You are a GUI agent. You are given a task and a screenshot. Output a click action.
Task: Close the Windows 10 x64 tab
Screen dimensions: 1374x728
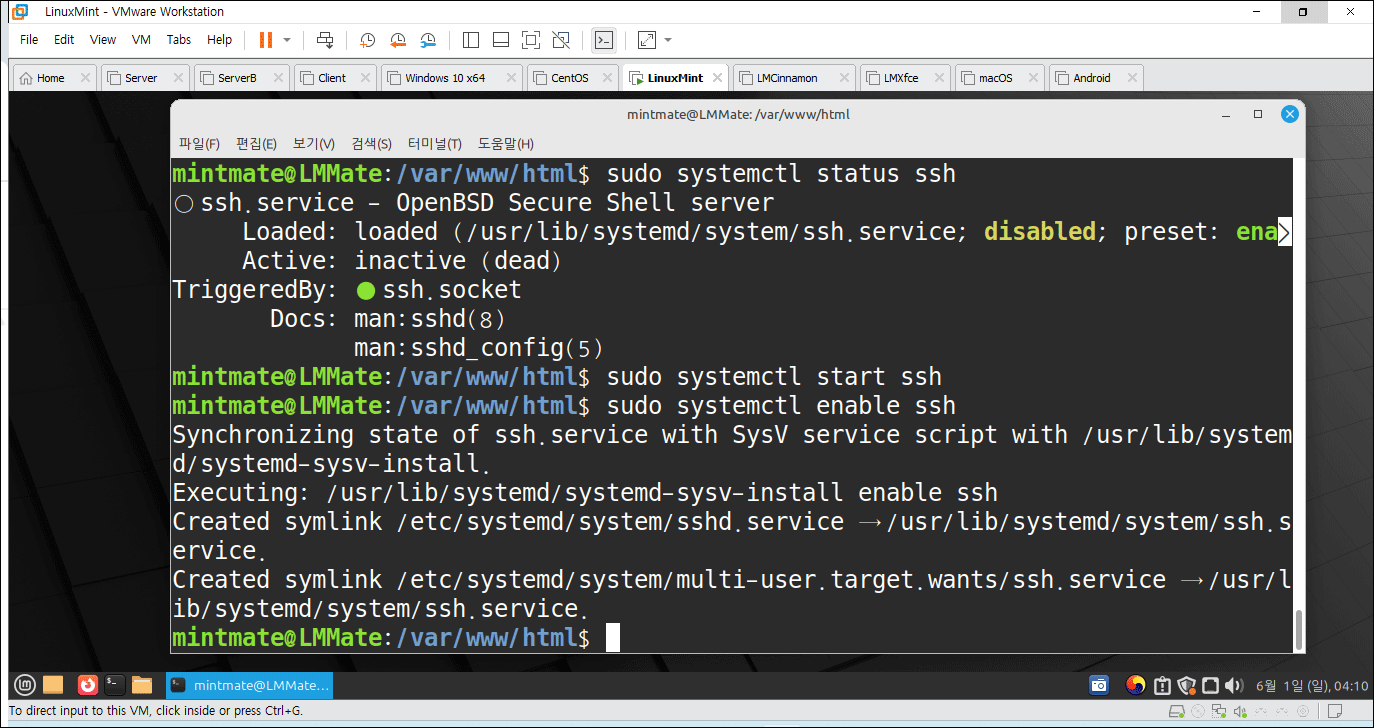point(512,78)
